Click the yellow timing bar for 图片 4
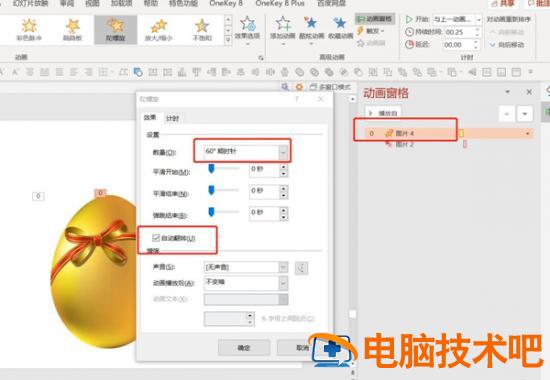 461,133
